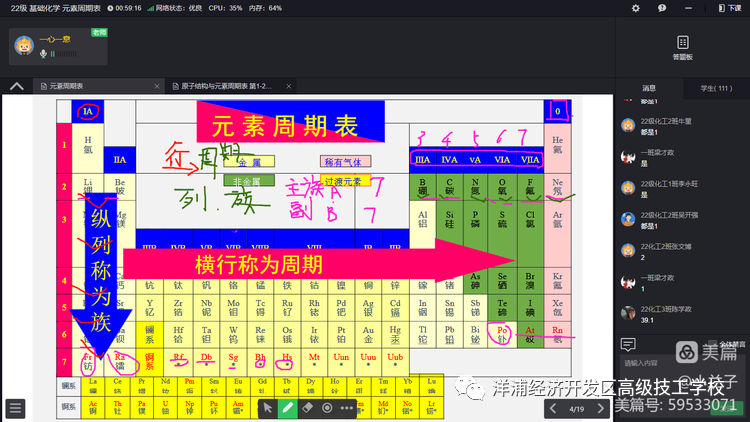Open more annotation tools (three dots)
Image resolution: width=750 pixels, height=422 pixels.
tap(347, 408)
